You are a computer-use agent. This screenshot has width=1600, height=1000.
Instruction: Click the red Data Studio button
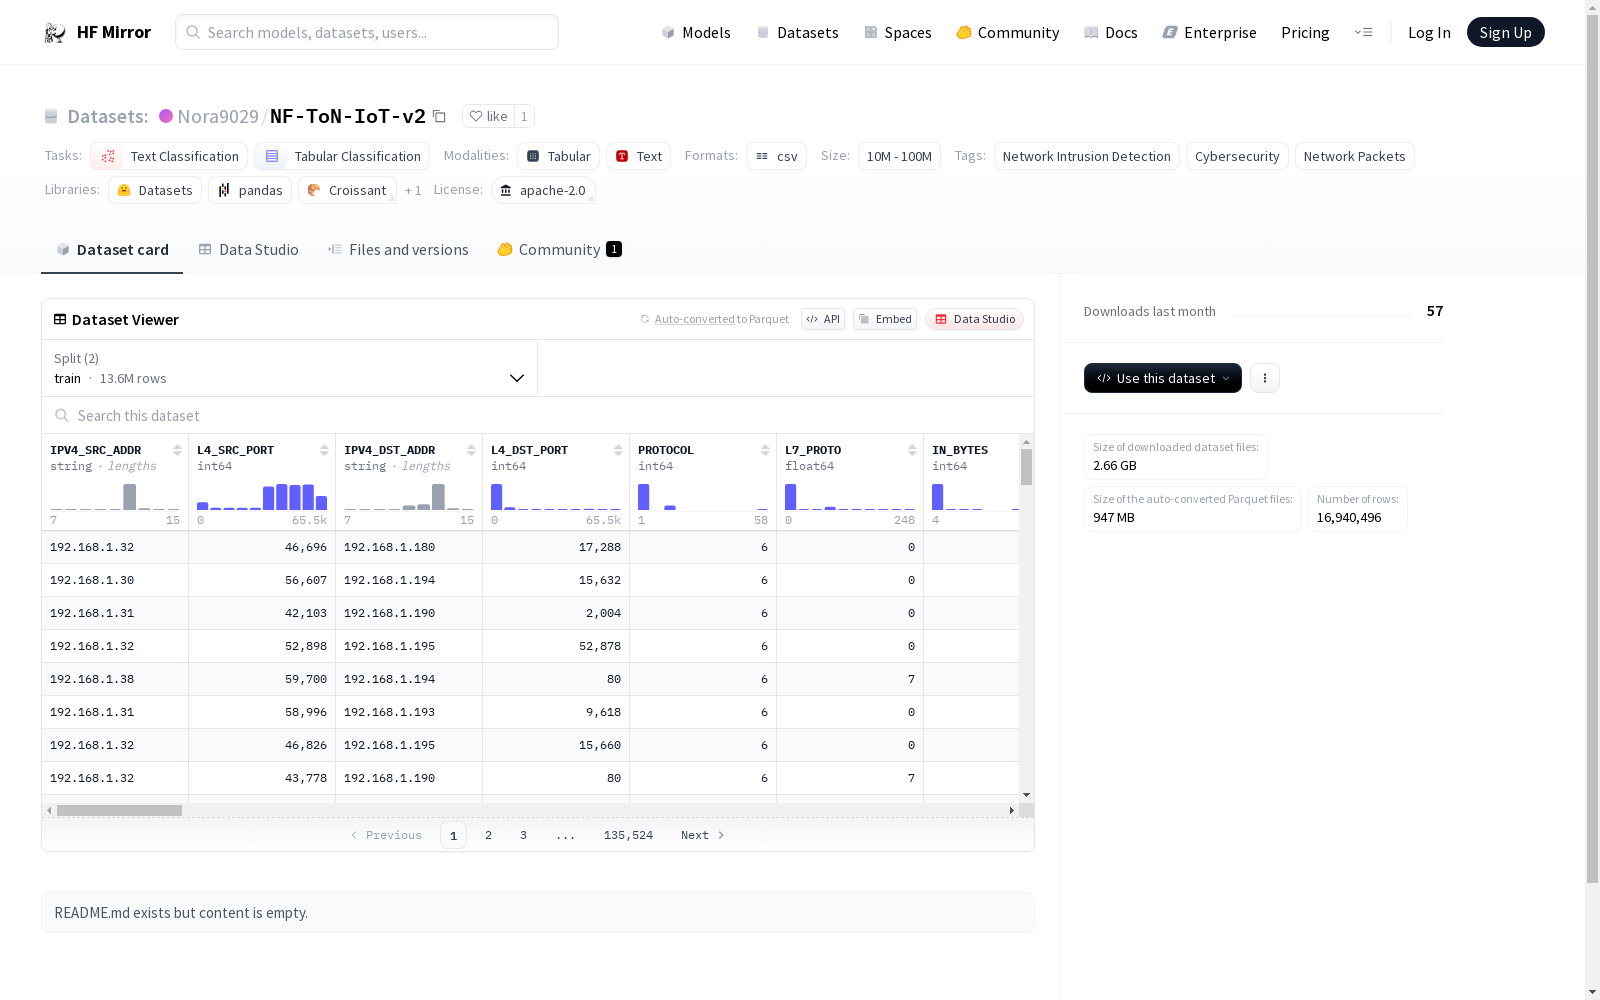coord(975,319)
